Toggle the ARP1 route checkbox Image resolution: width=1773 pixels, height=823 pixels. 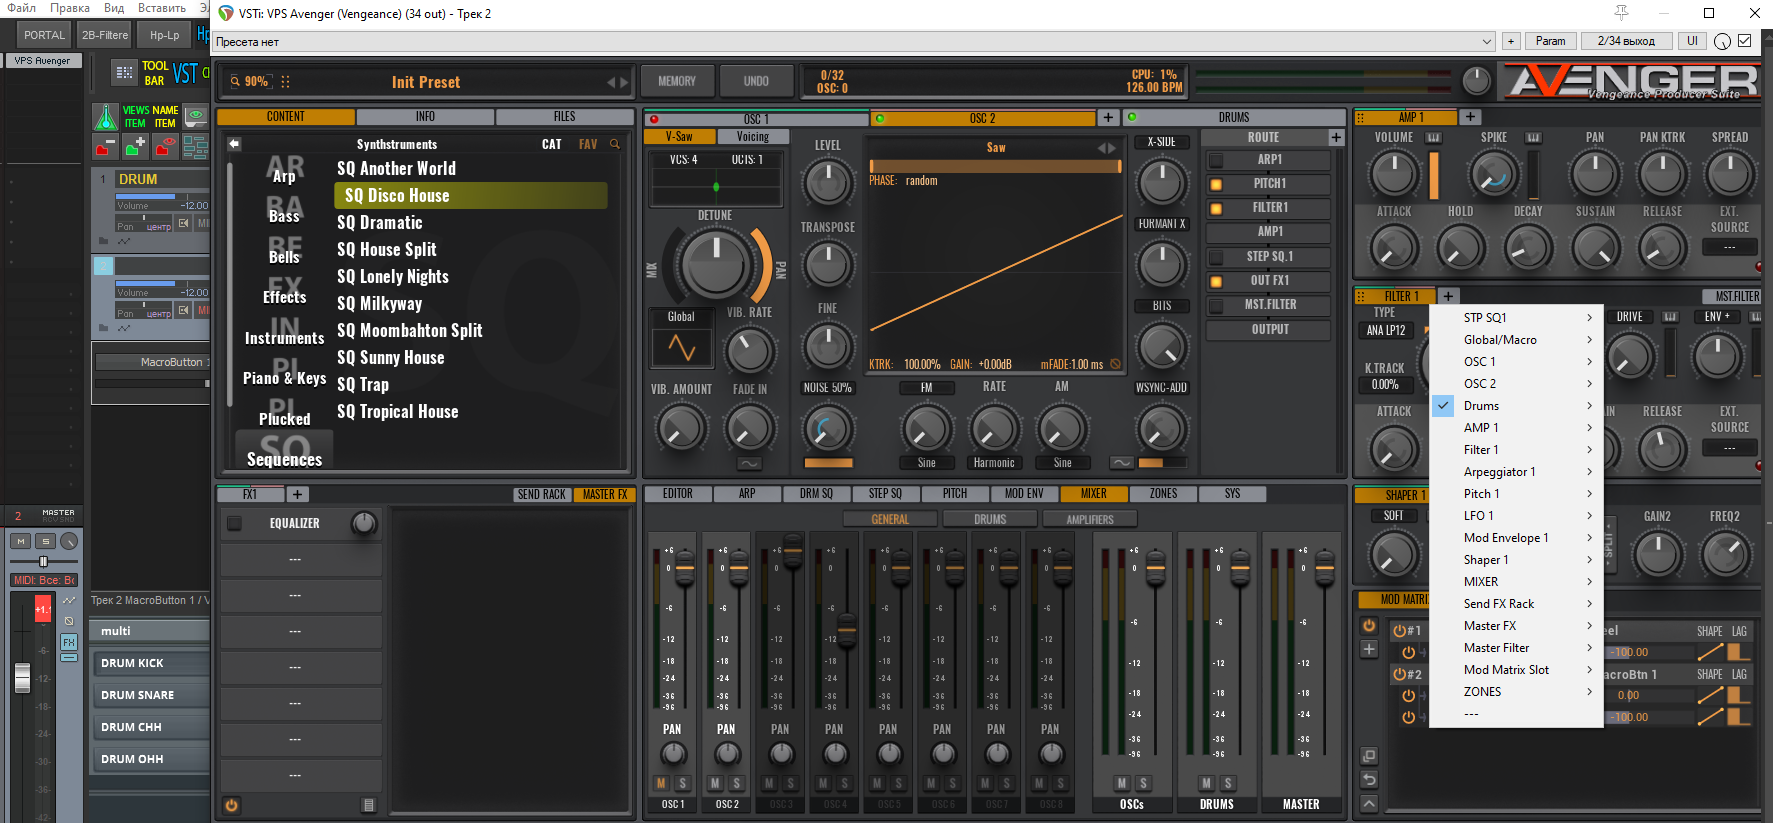click(x=1216, y=160)
